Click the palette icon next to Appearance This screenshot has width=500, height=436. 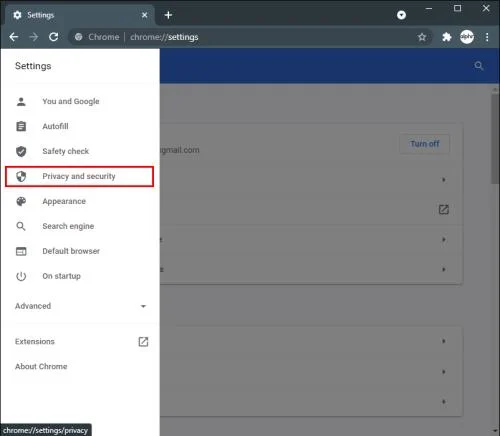click(21, 201)
